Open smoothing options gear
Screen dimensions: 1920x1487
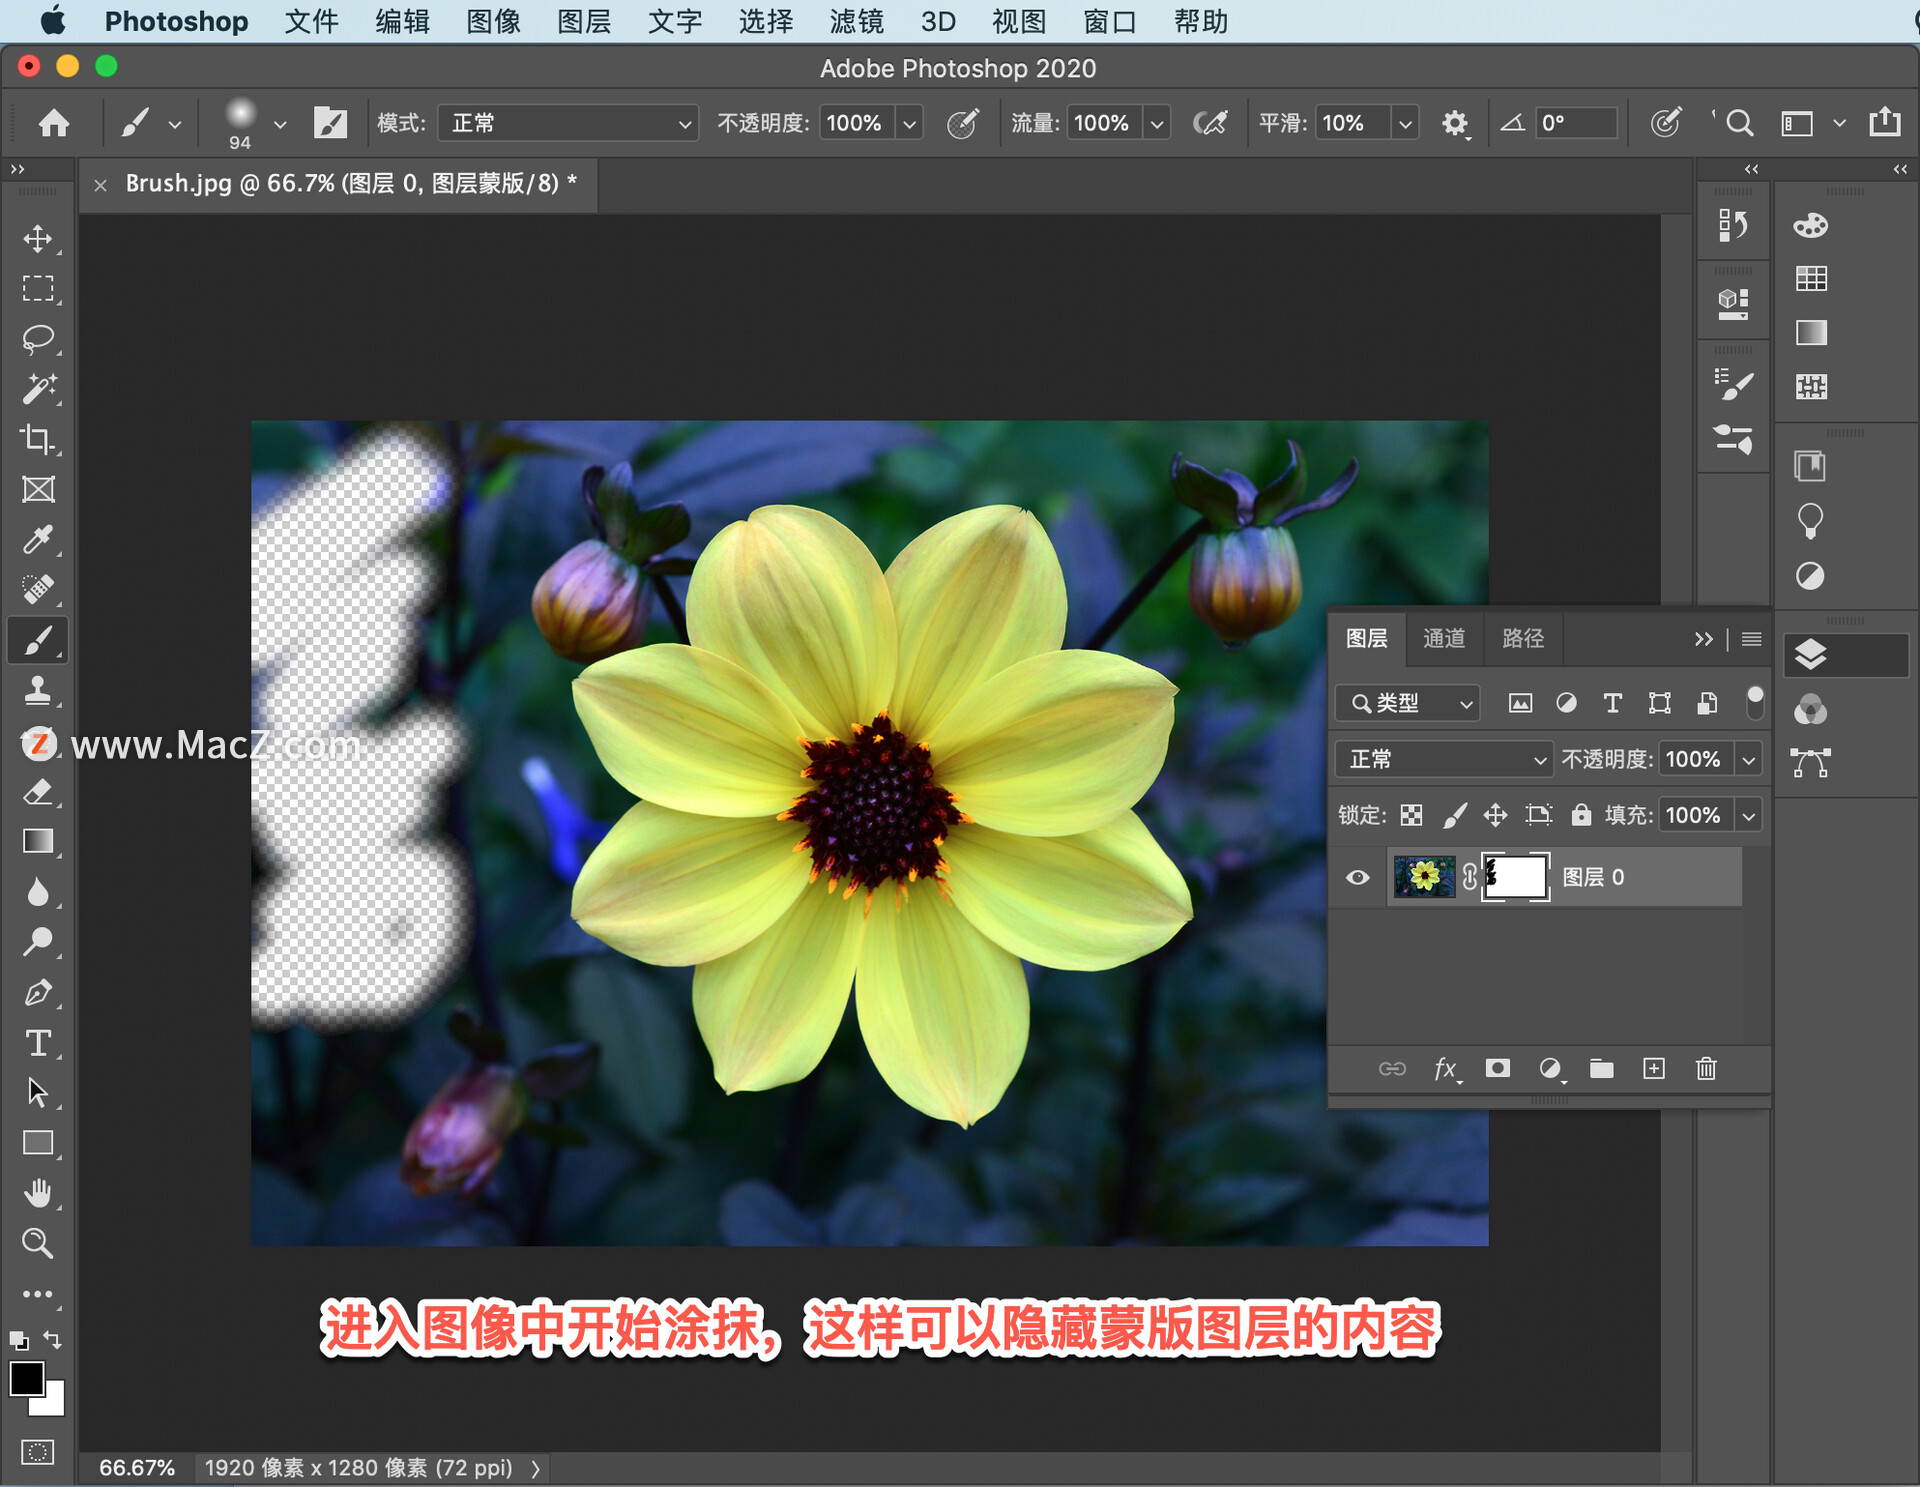pyautogui.click(x=1455, y=123)
